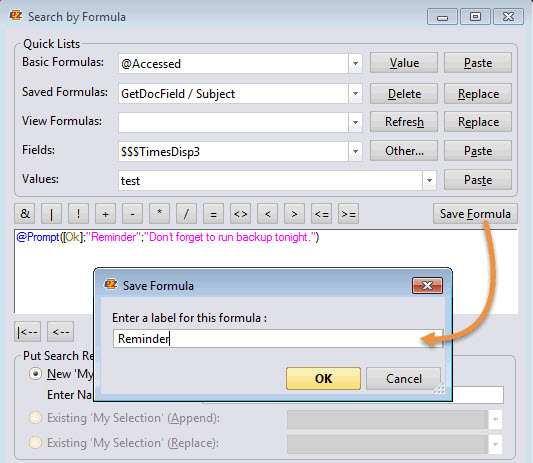
Task: Insert the exclamation NOT operator
Action: pos(79,214)
